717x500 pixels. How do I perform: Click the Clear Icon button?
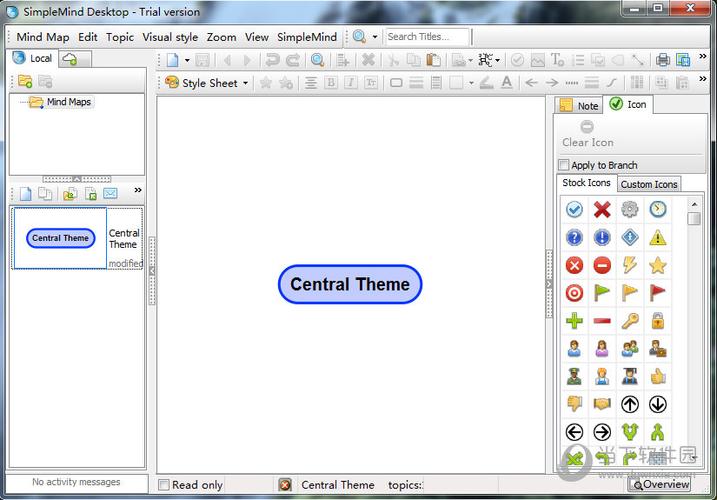[588, 134]
